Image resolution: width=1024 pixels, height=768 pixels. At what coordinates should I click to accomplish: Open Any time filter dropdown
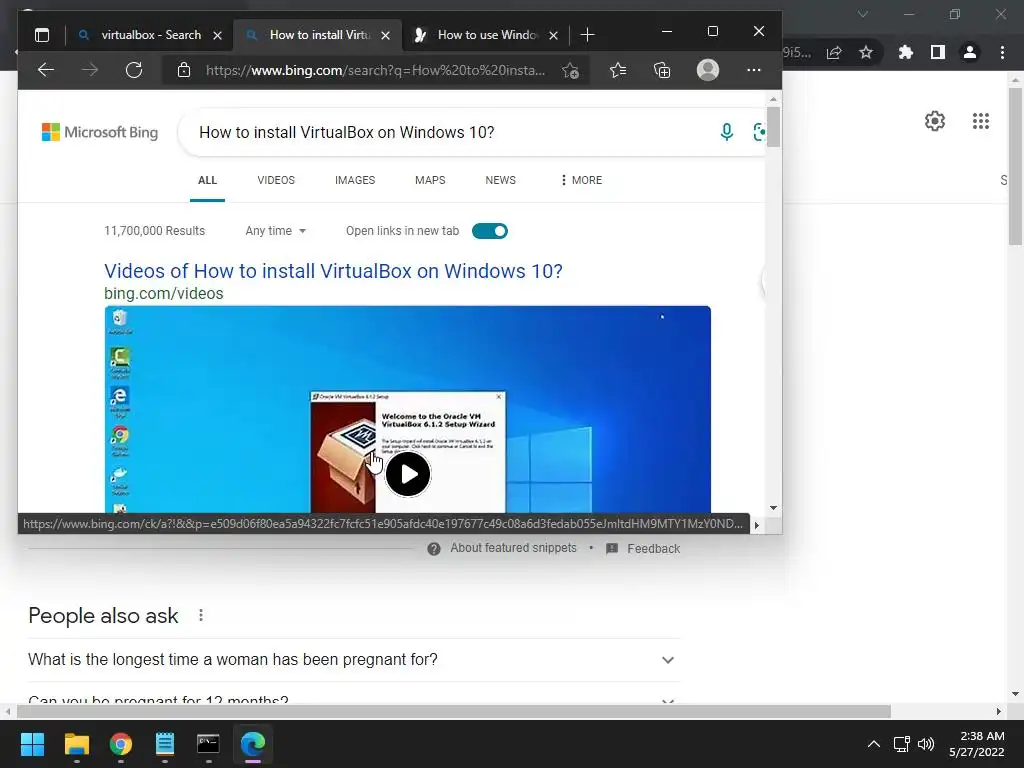(x=276, y=231)
